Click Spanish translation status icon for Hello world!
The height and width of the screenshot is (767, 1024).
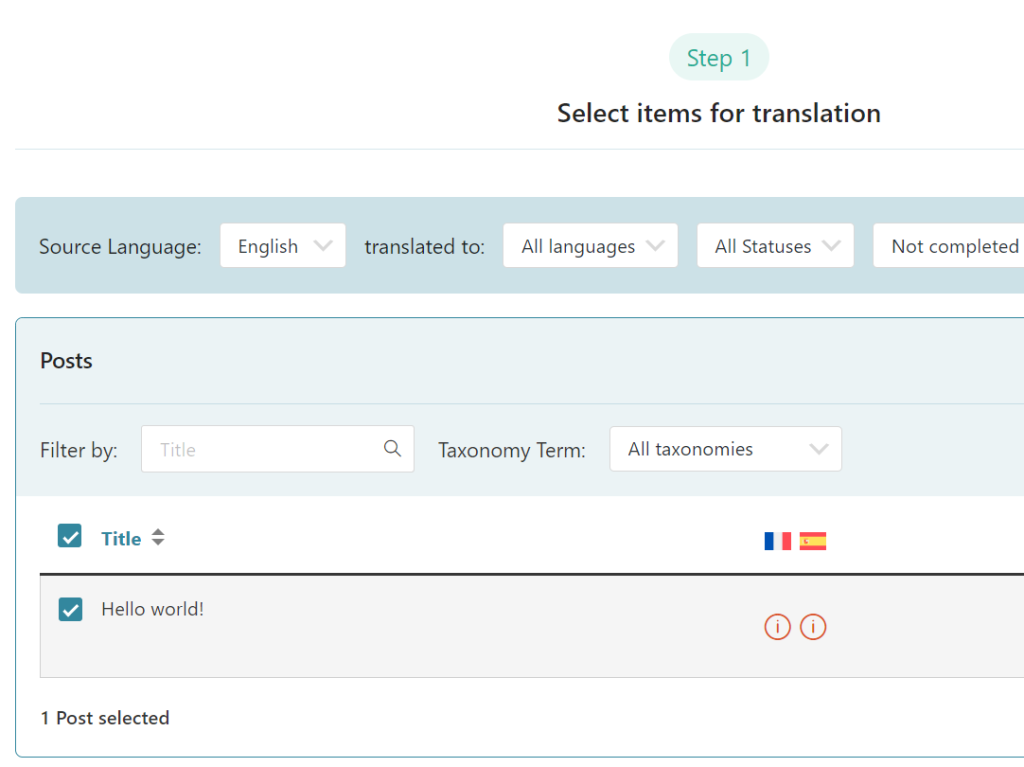[812, 627]
